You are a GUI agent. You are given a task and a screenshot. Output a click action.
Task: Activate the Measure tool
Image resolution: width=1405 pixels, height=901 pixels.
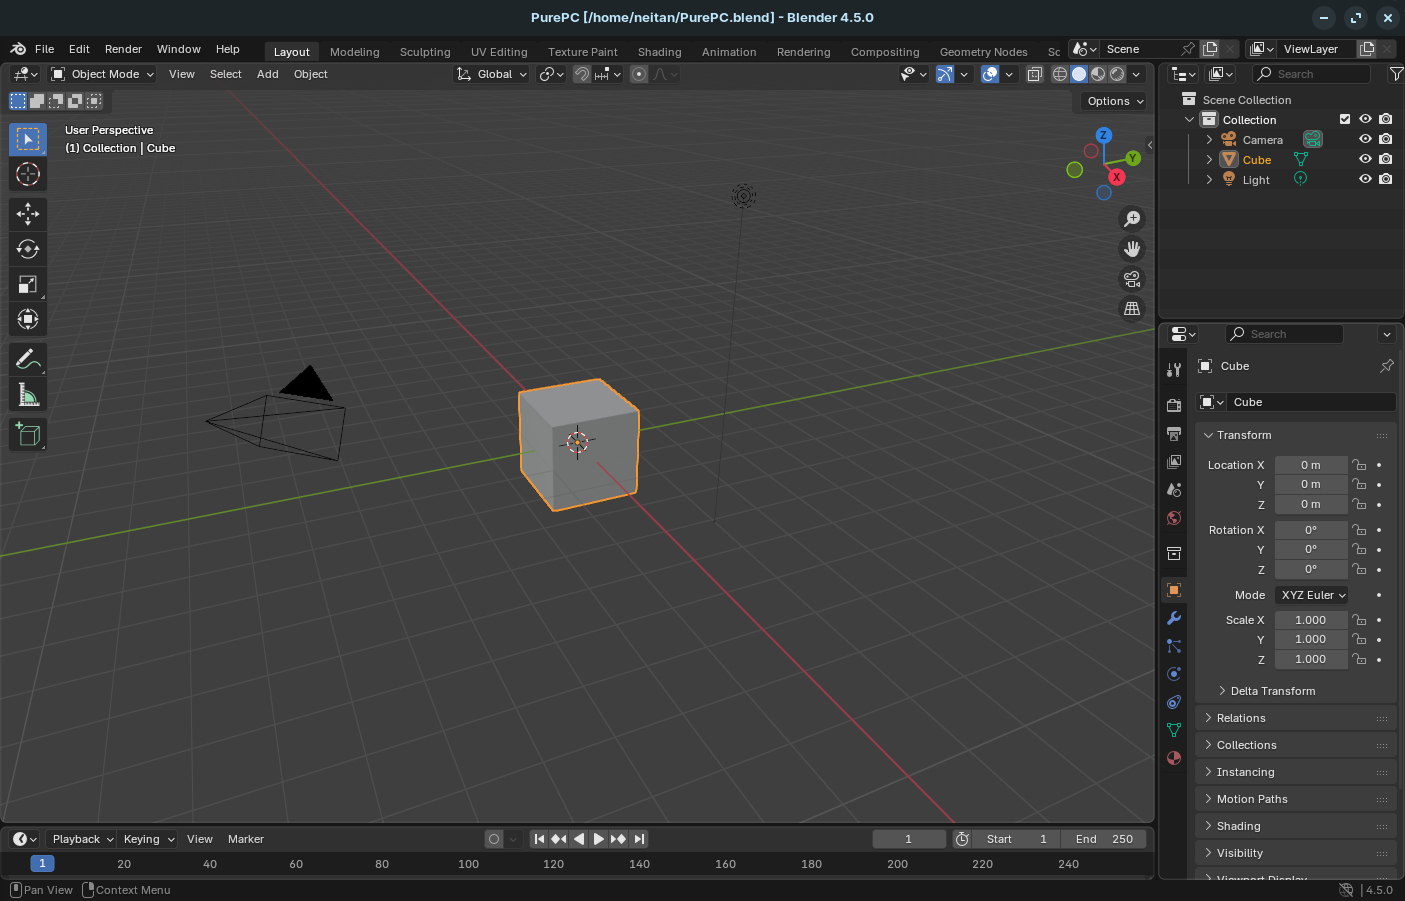click(x=28, y=394)
